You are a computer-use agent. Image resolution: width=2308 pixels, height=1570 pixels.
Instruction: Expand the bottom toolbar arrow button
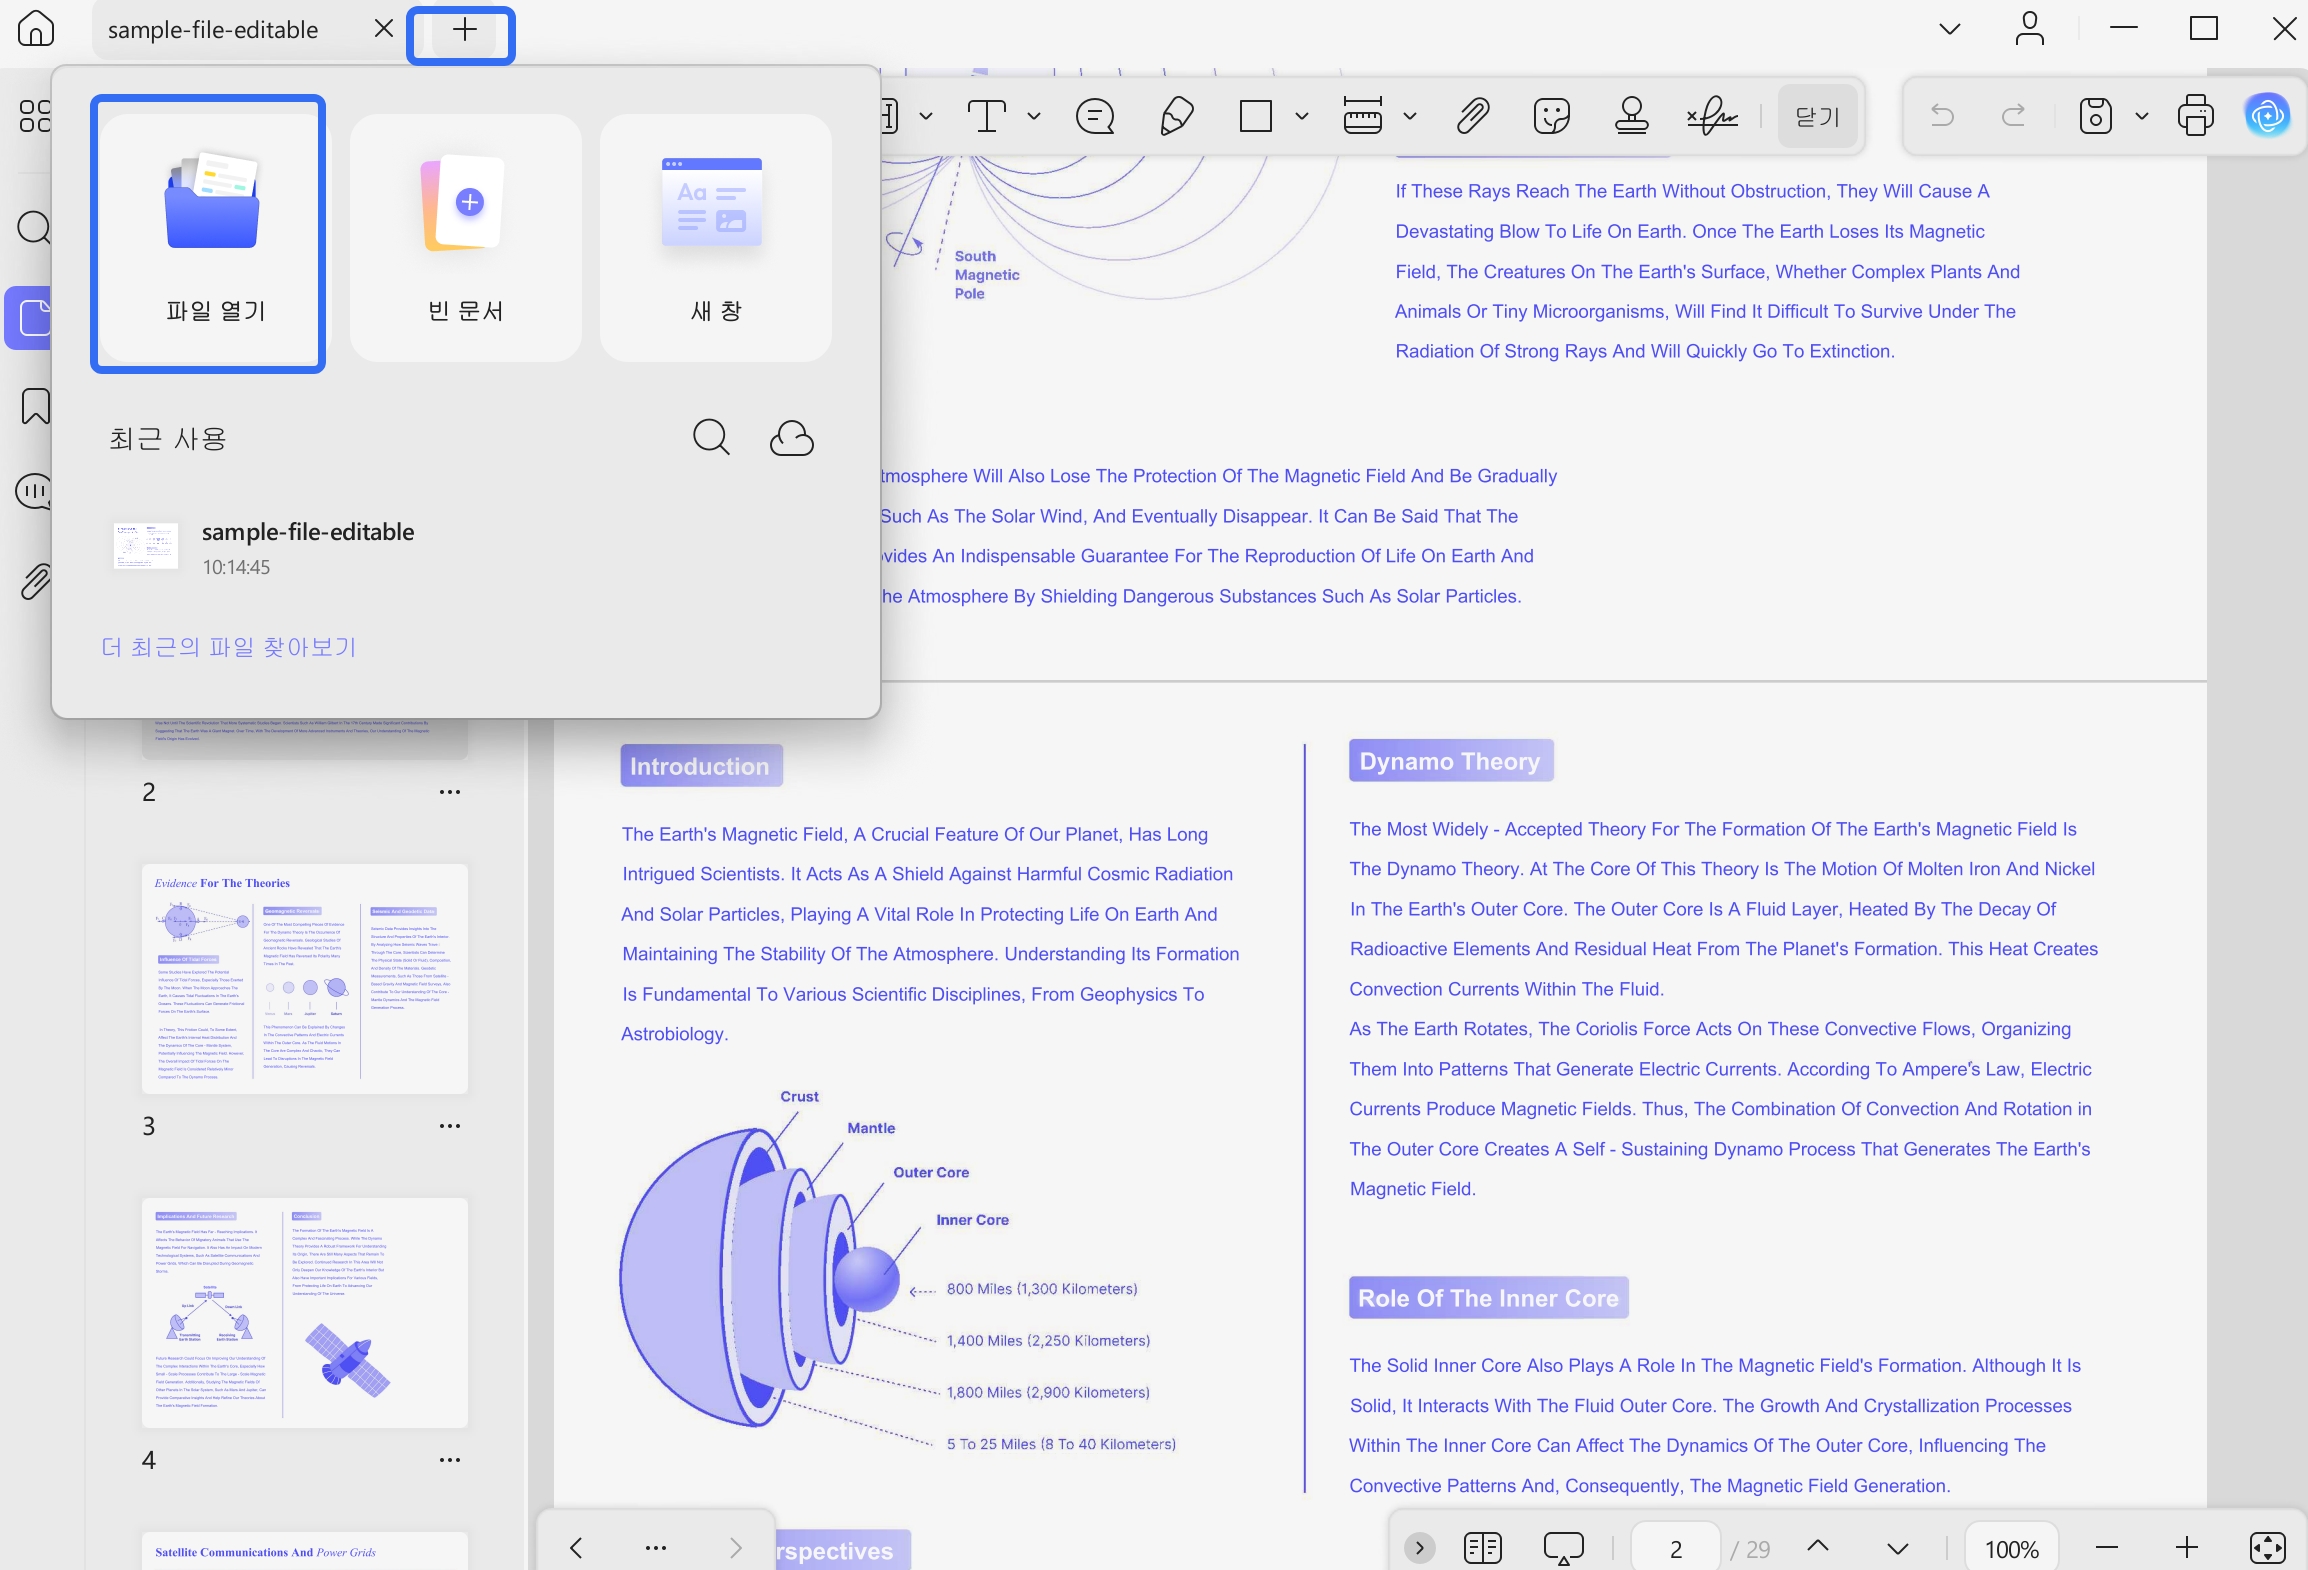[1419, 1548]
